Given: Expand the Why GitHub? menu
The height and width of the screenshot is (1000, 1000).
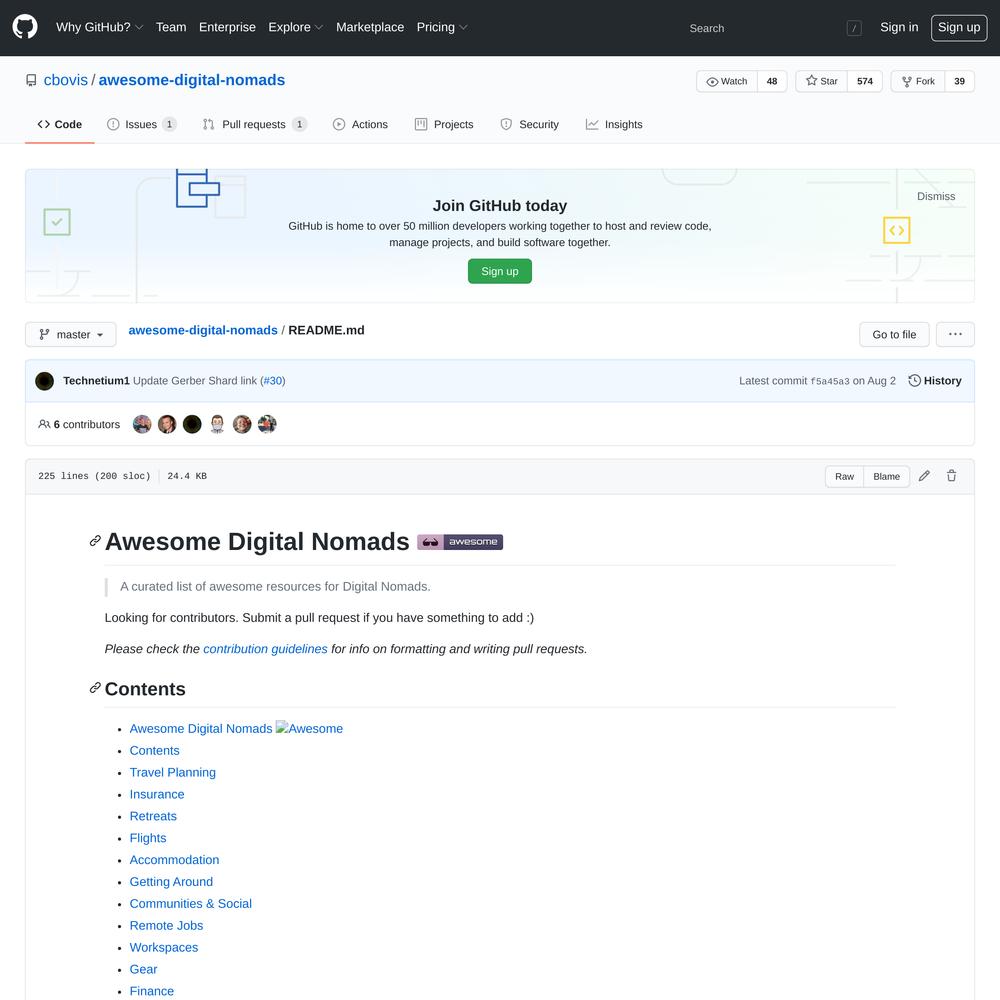Looking at the screenshot, I should click(99, 27).
